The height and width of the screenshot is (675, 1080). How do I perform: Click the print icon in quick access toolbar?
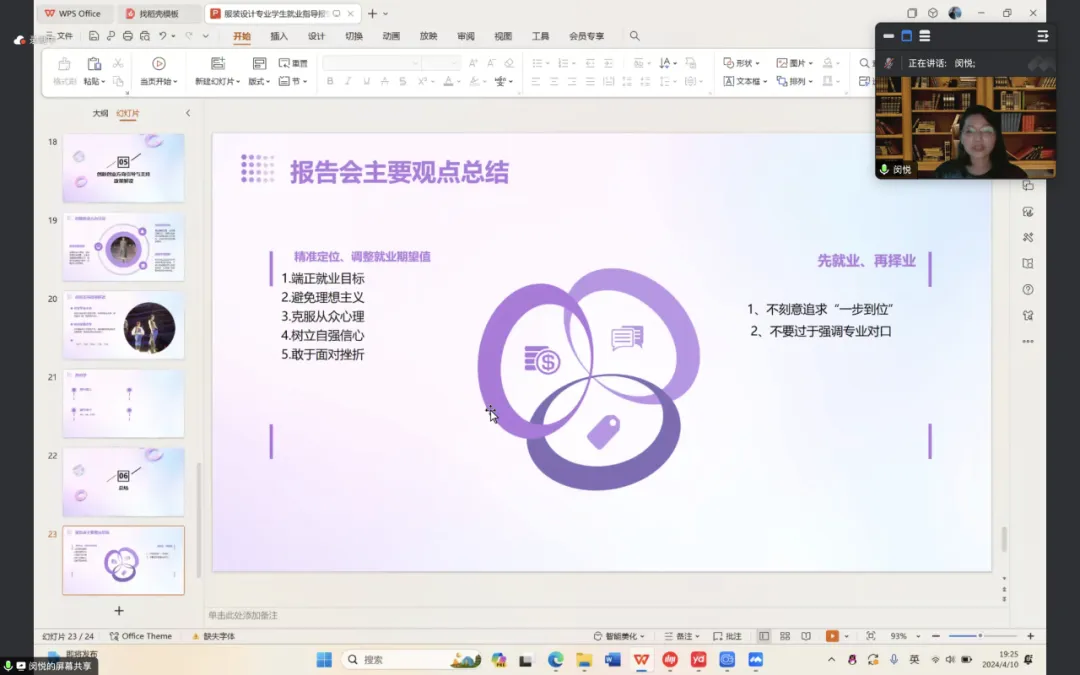coord(127,36)
